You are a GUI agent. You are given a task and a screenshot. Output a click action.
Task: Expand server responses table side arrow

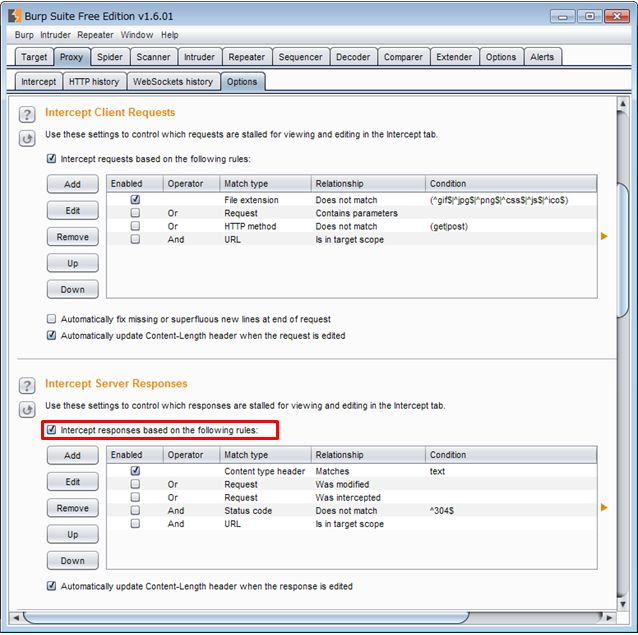(x=604, y=507)
